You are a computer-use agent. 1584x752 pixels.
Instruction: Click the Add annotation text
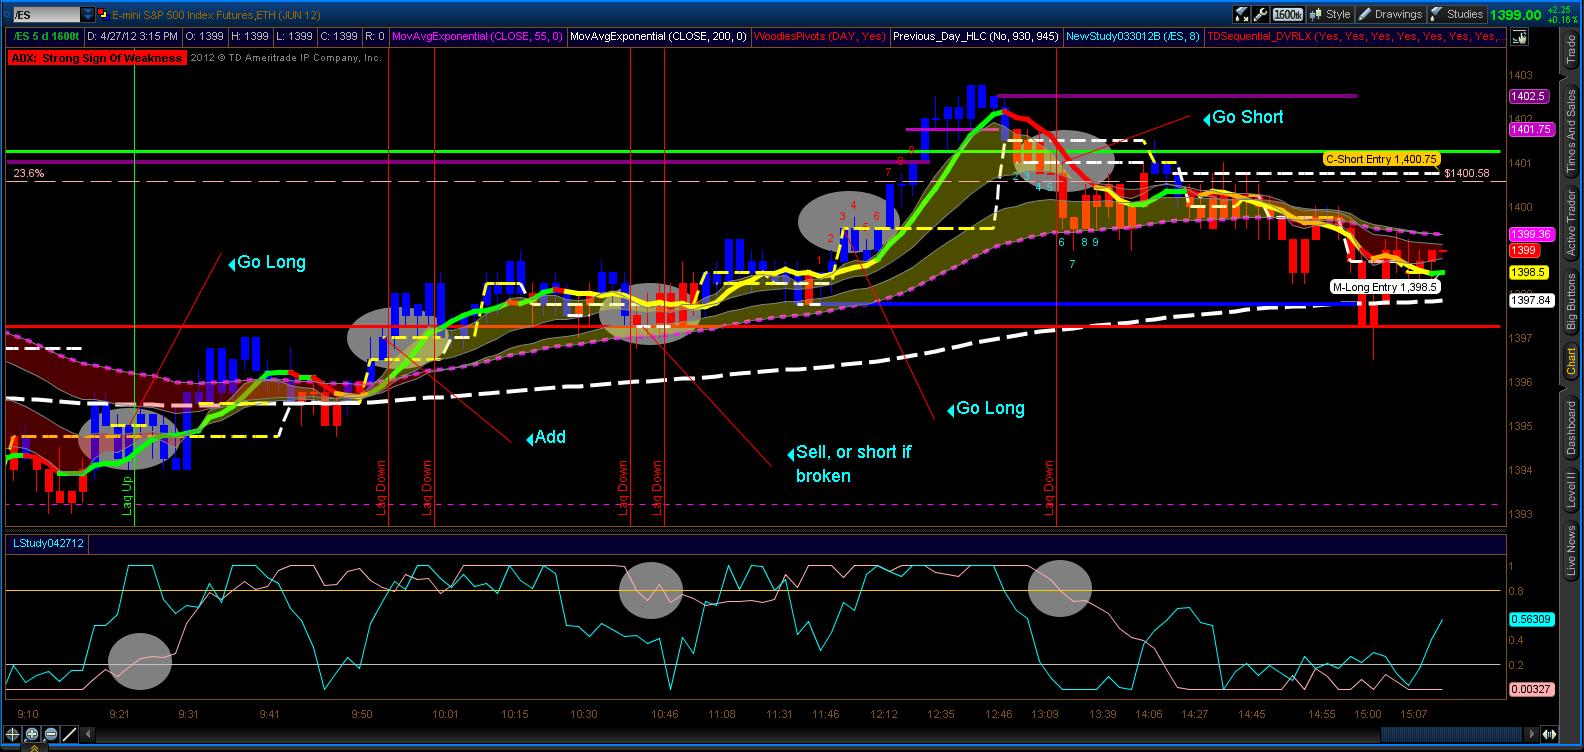click(550, 437)
